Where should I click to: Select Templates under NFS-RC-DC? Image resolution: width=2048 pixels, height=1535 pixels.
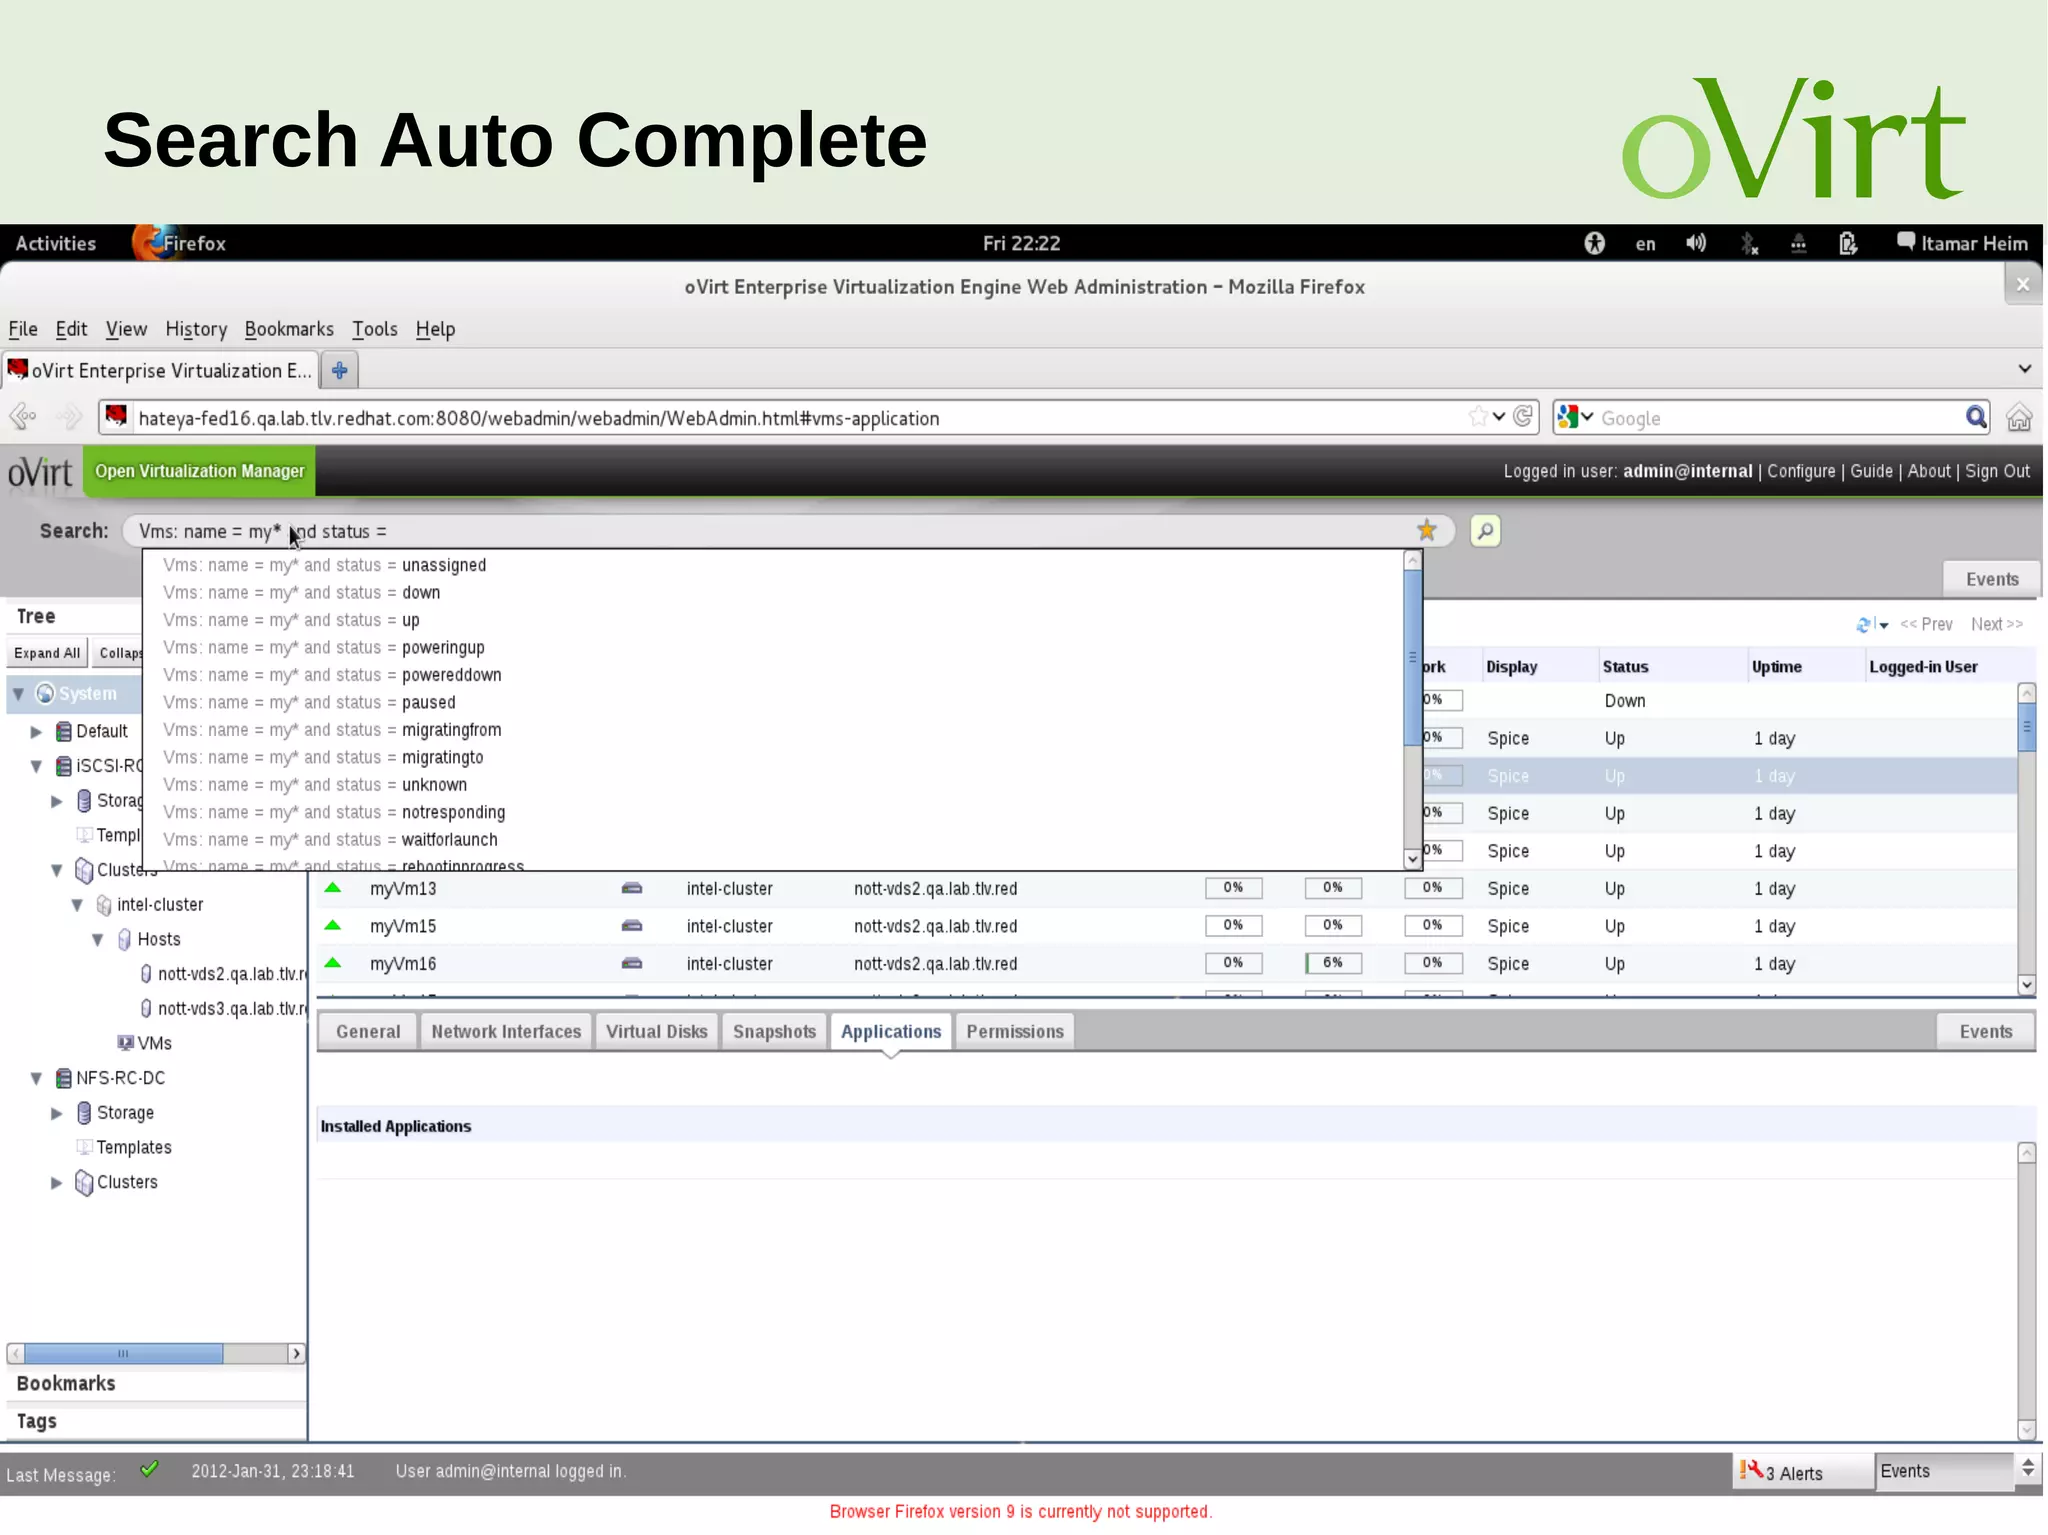[134, 1147]
